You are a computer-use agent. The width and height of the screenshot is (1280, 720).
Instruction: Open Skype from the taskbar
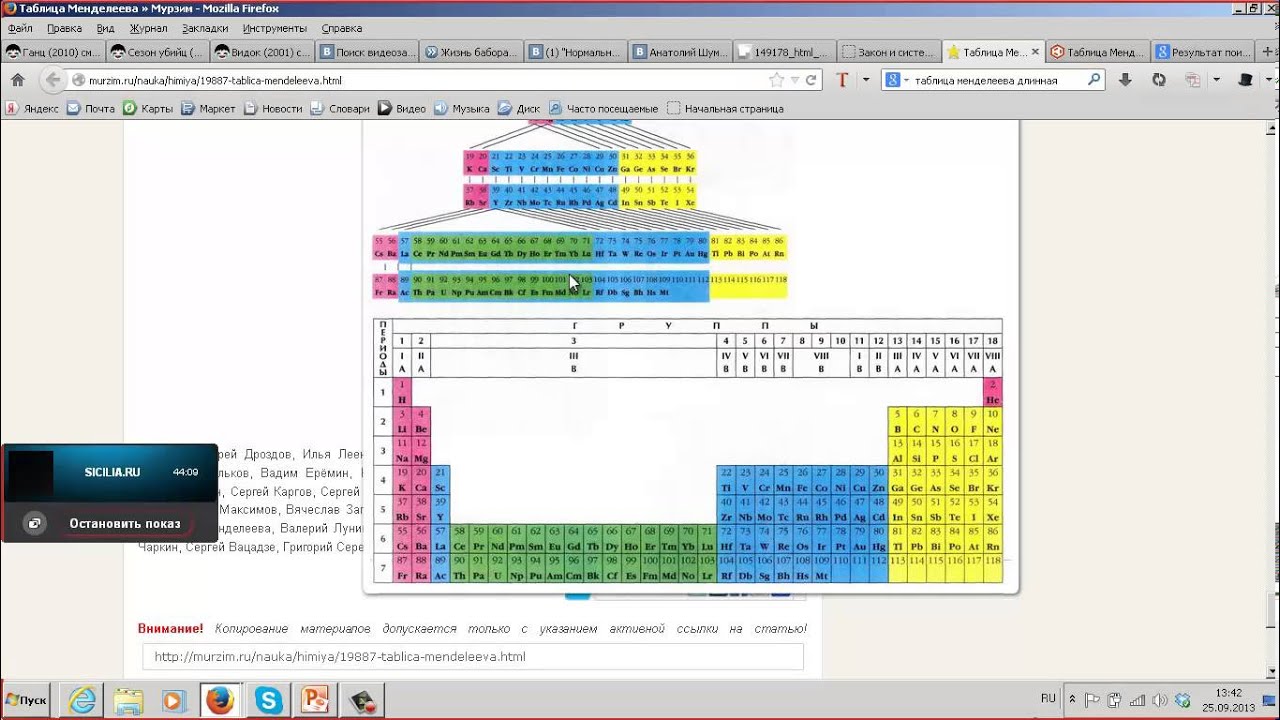pos(268,700)
